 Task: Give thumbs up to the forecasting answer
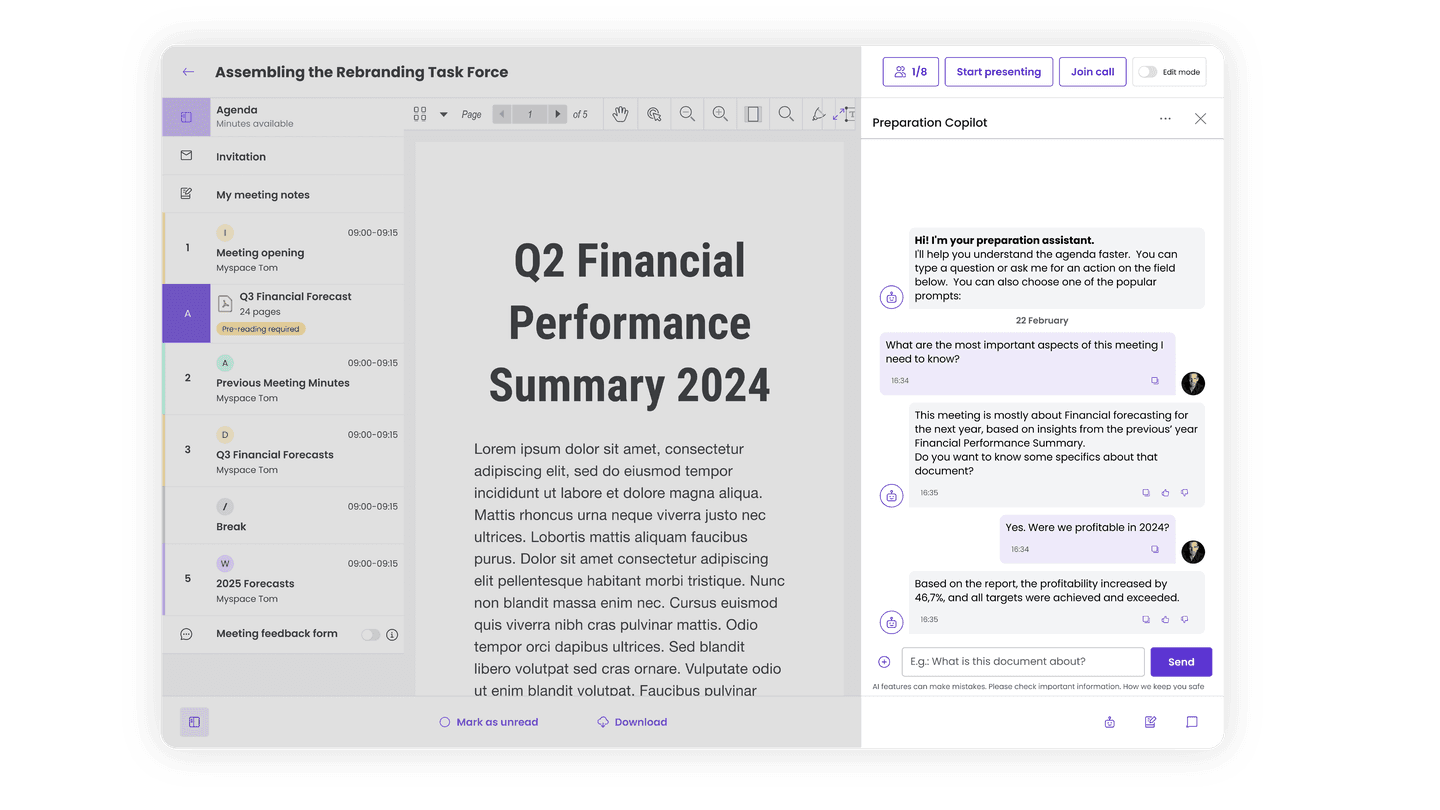point(1164,493)
